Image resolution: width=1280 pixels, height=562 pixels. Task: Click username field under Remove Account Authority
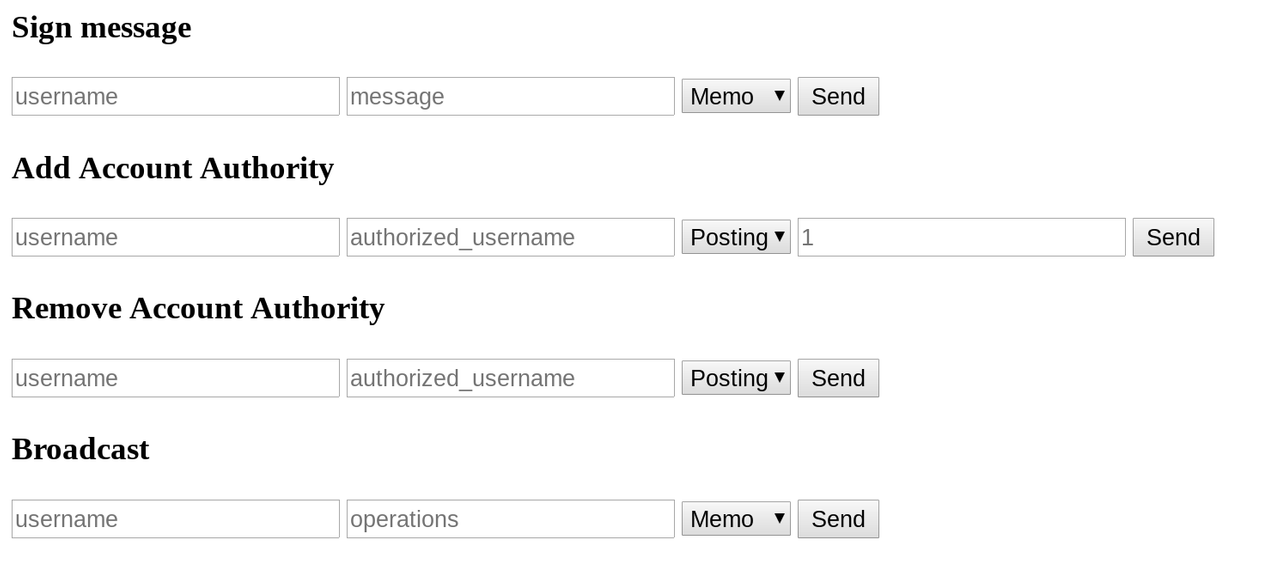click(x=175, y=378)
